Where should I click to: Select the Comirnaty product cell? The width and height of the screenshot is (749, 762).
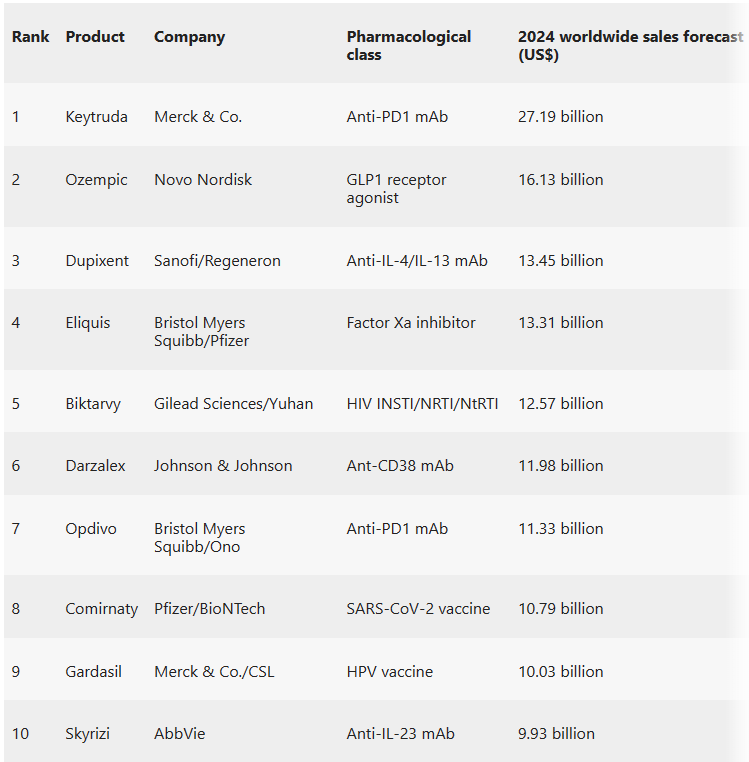pyautogui.click(x=102, y=609)
